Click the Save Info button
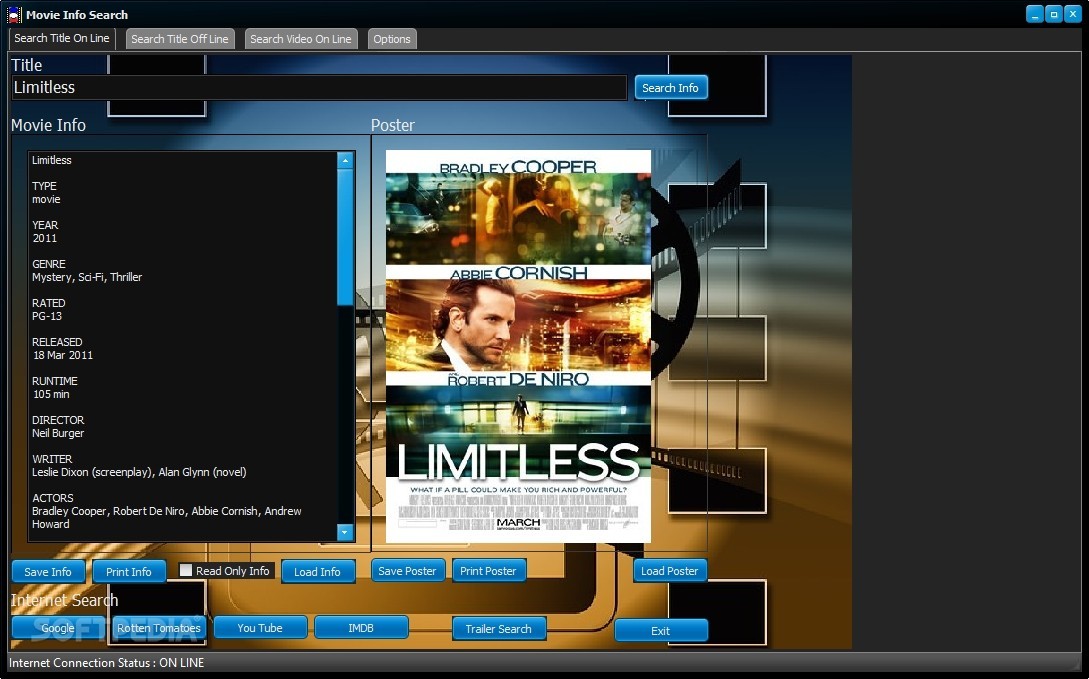The image size is (1089, 679). (x=48, y=571)
